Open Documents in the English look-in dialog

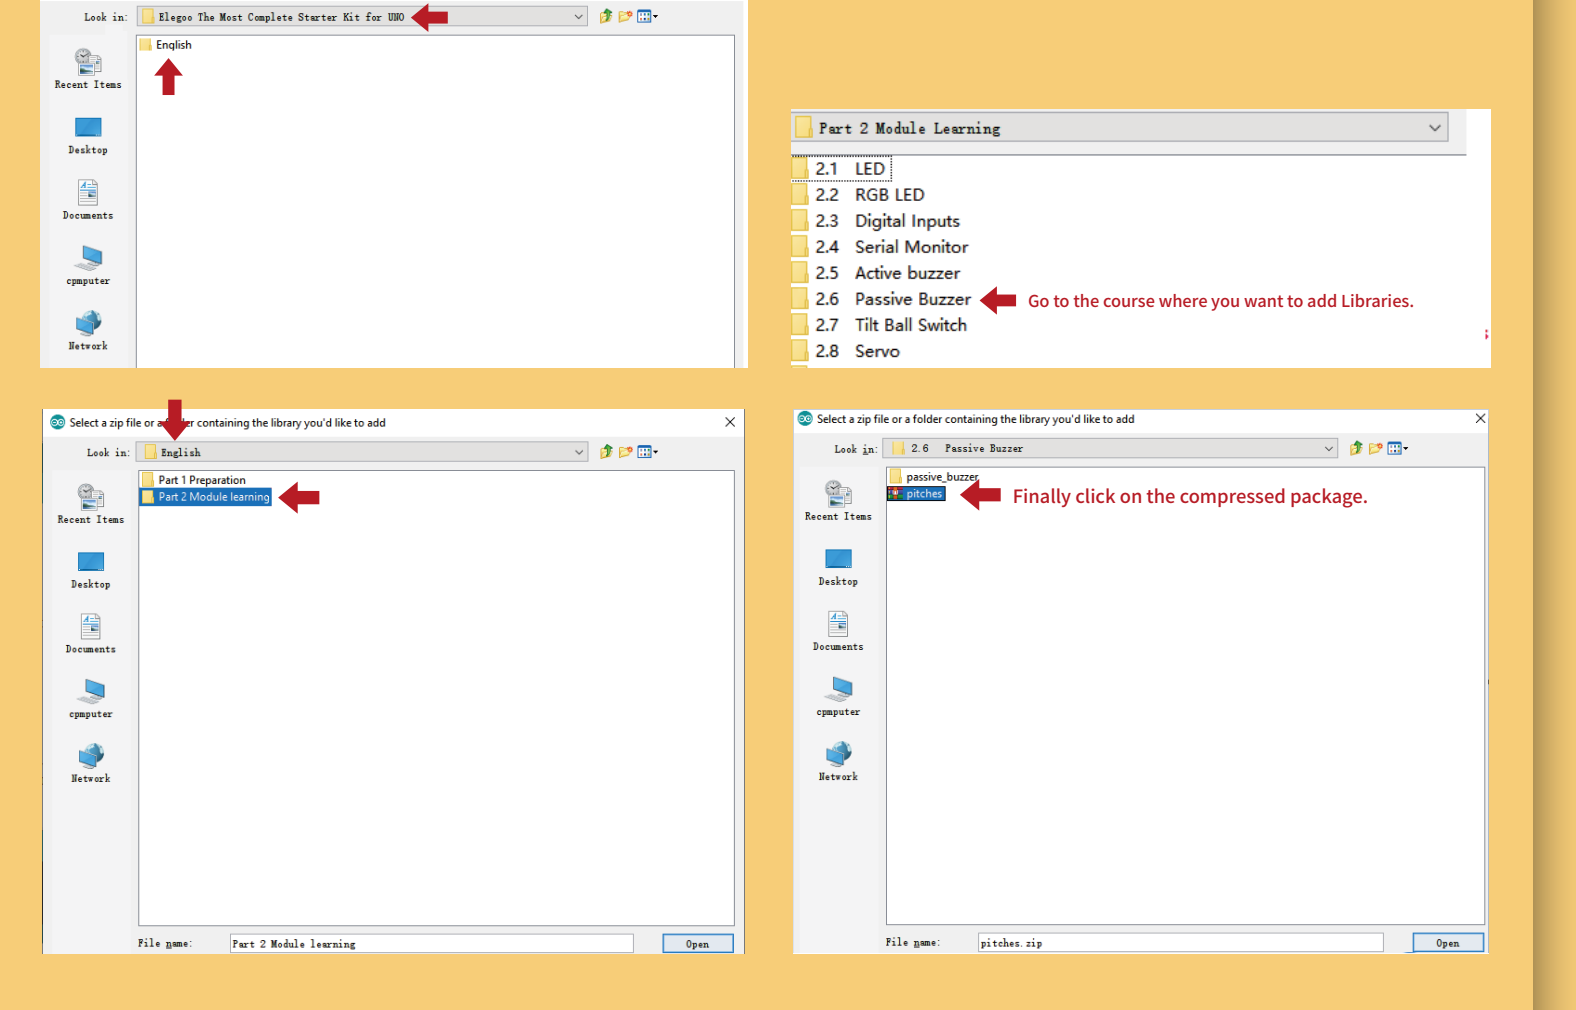pos(91,634)
